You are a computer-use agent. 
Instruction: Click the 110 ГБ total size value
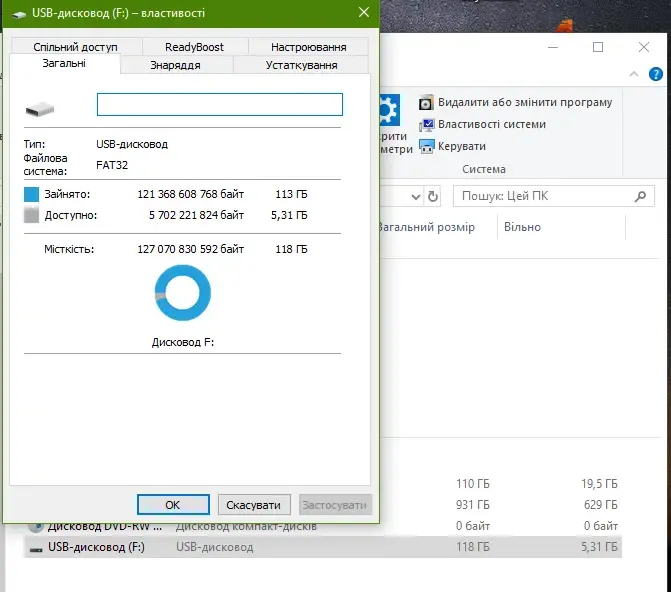click(x=472, y=484)
